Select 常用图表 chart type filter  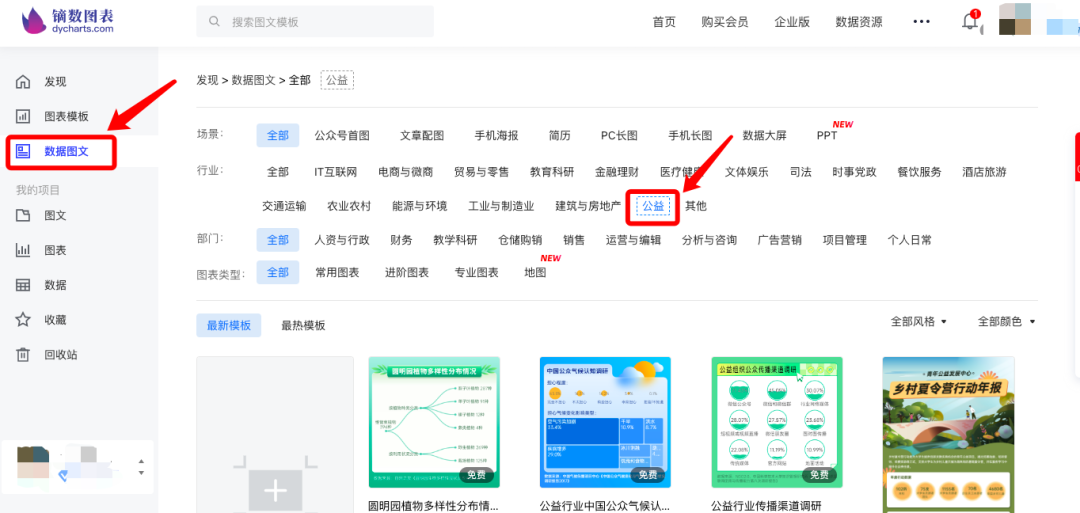tap(337, 273)
